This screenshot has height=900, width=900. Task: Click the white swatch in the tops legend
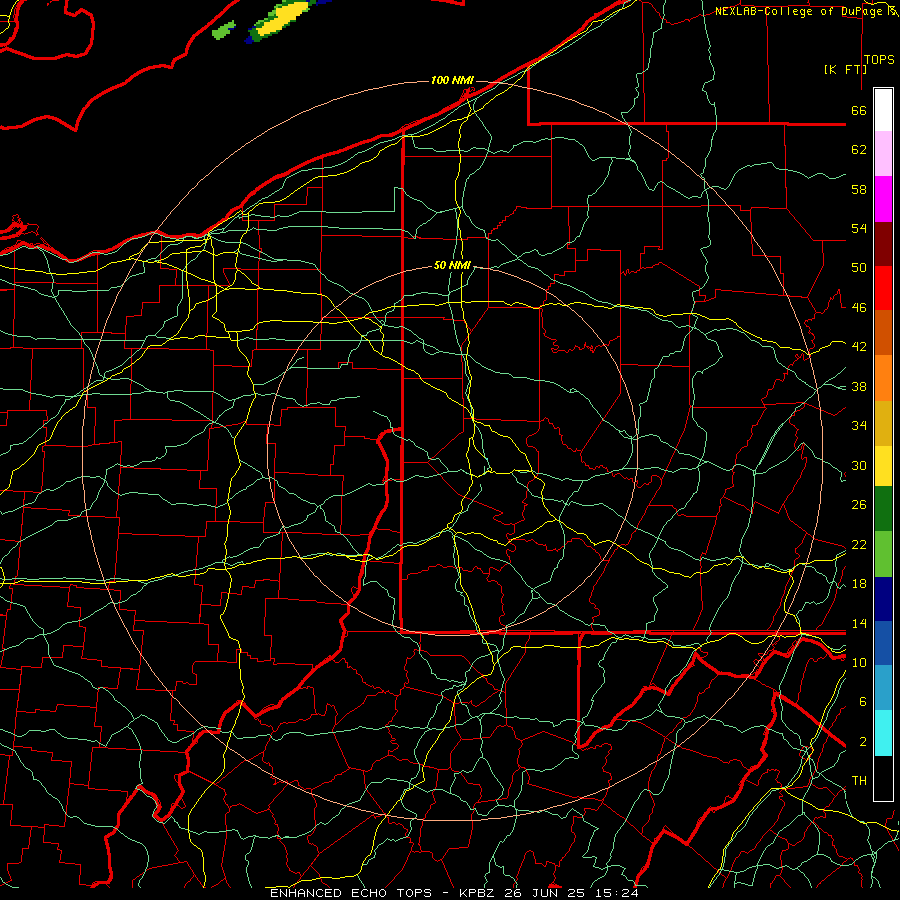[x=883, y=110]
